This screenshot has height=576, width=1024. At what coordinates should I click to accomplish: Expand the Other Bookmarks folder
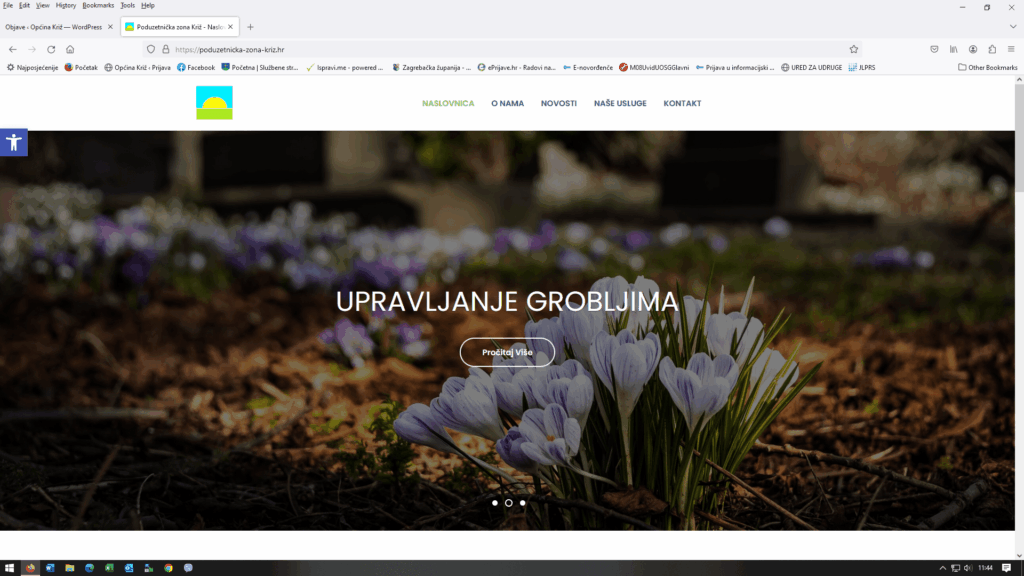[x=987, y=67]
